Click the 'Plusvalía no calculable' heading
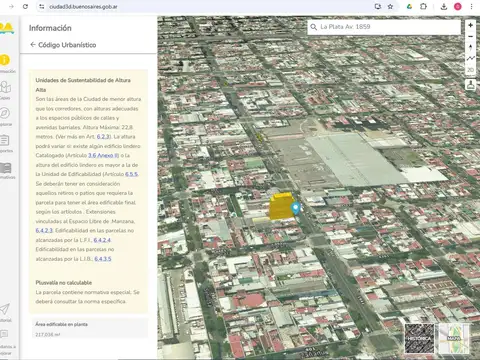The height and width of the screenshot is (360, 480). point(64,283)
